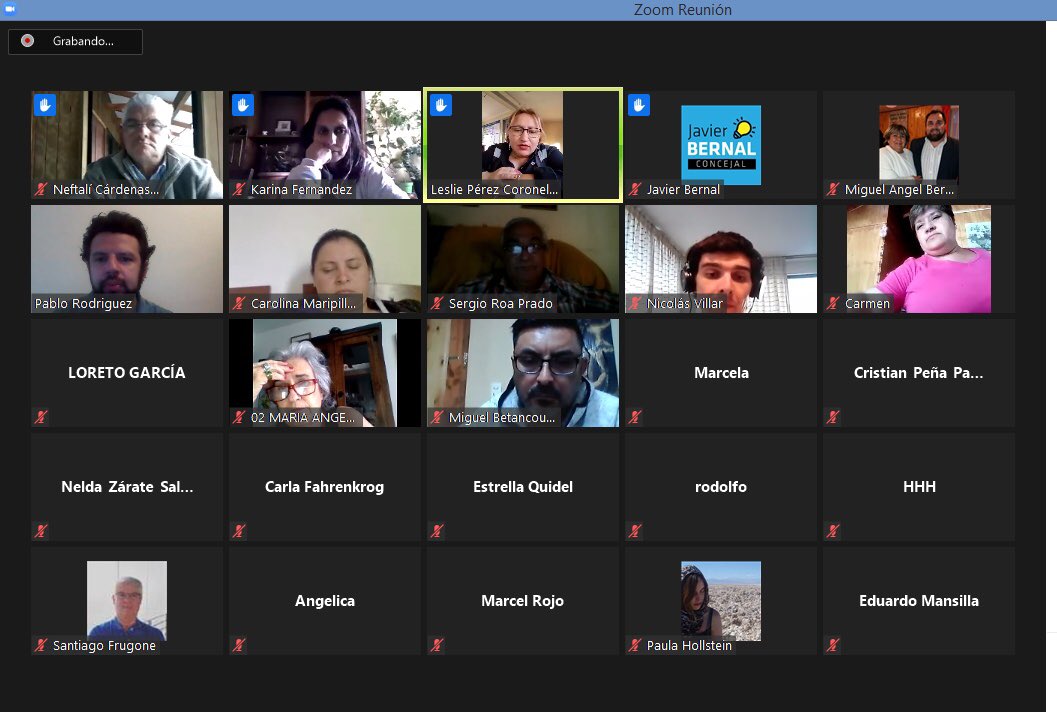The width and height of the screenshot is (1057, 712).
Task: Select Karina Fernandez video feed
Action: [x=325, y=145]
